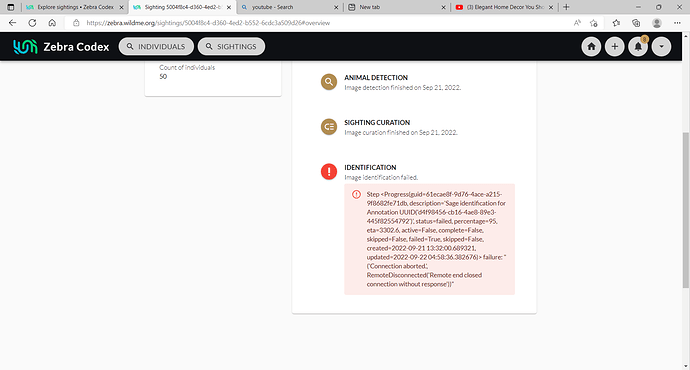Image resolution: width=690 pixels, height=370 pixels.
Task: Click the error alert icon in message box
Action: (x=356, y=194)
